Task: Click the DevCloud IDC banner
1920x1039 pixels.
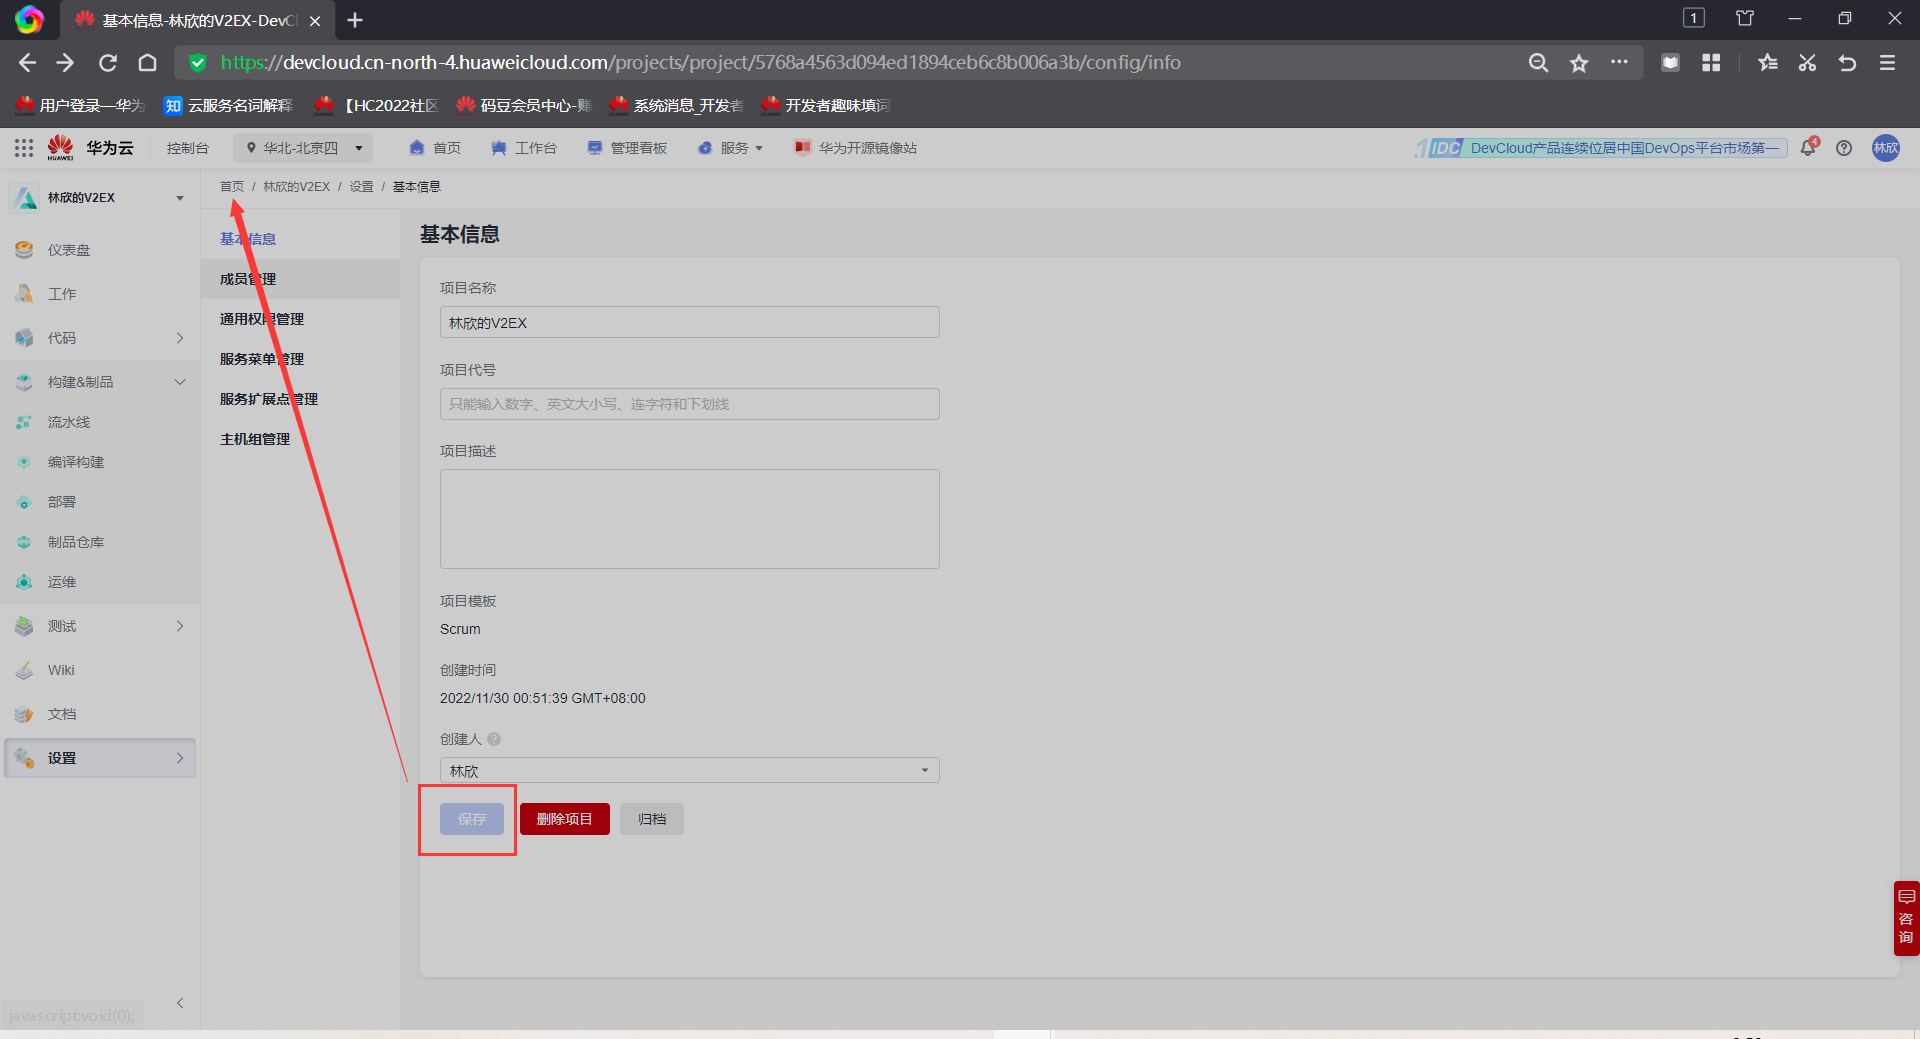Action: click(x=1602, y=148)
